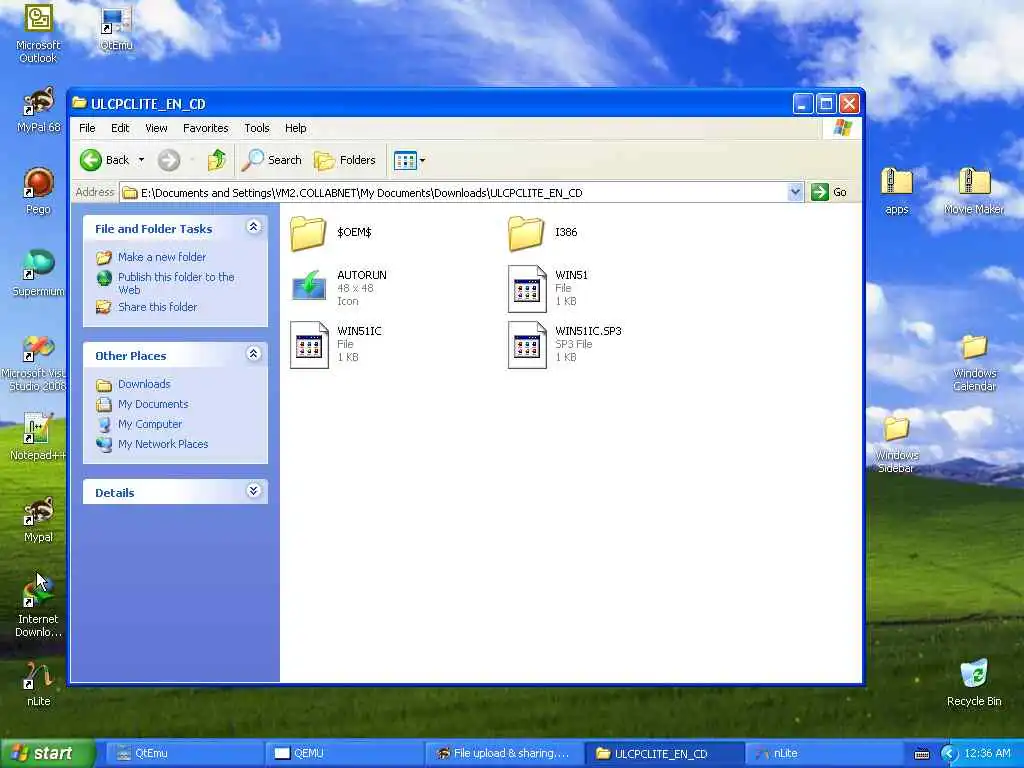
Task: Switch to QtEmu taskbar button
Action: [183, 754]
